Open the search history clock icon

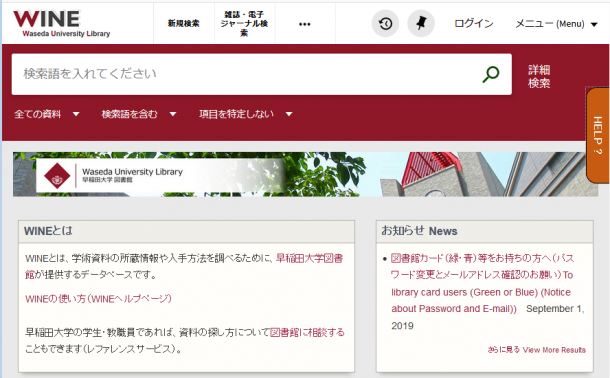coord(385,24)
